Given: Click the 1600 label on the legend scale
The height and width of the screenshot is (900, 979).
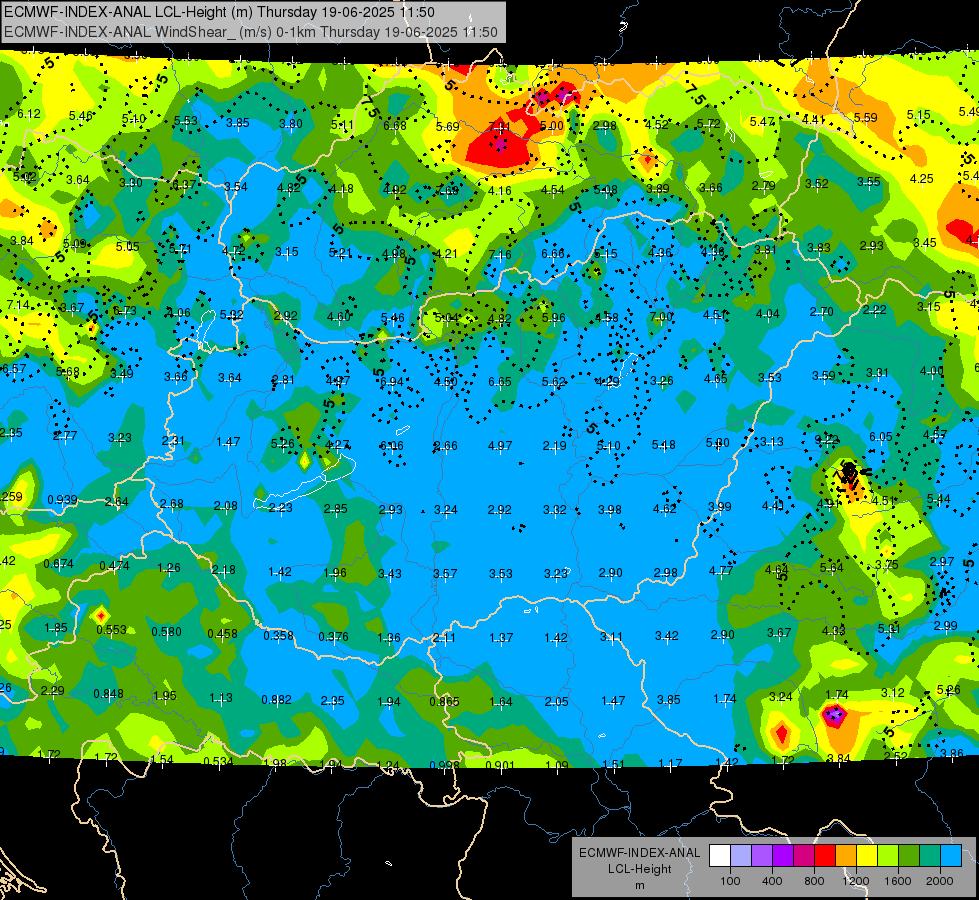Looking at the screenshot, I should pyautogui.click(x=898, y=881).
